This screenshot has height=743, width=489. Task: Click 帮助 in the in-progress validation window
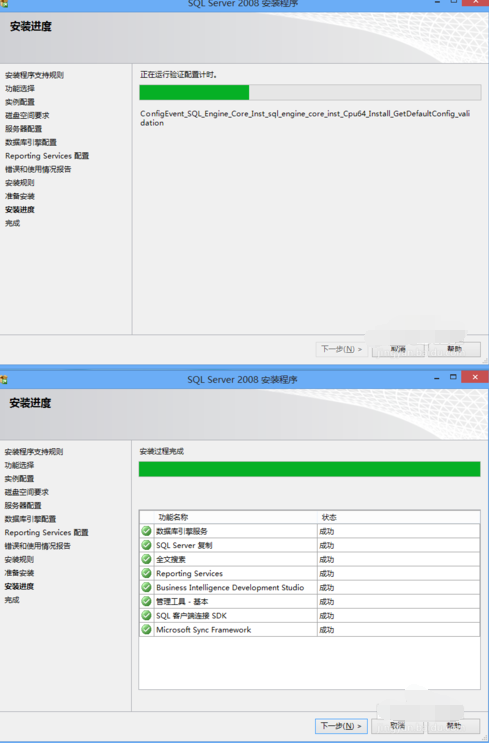tap(454, 349)
